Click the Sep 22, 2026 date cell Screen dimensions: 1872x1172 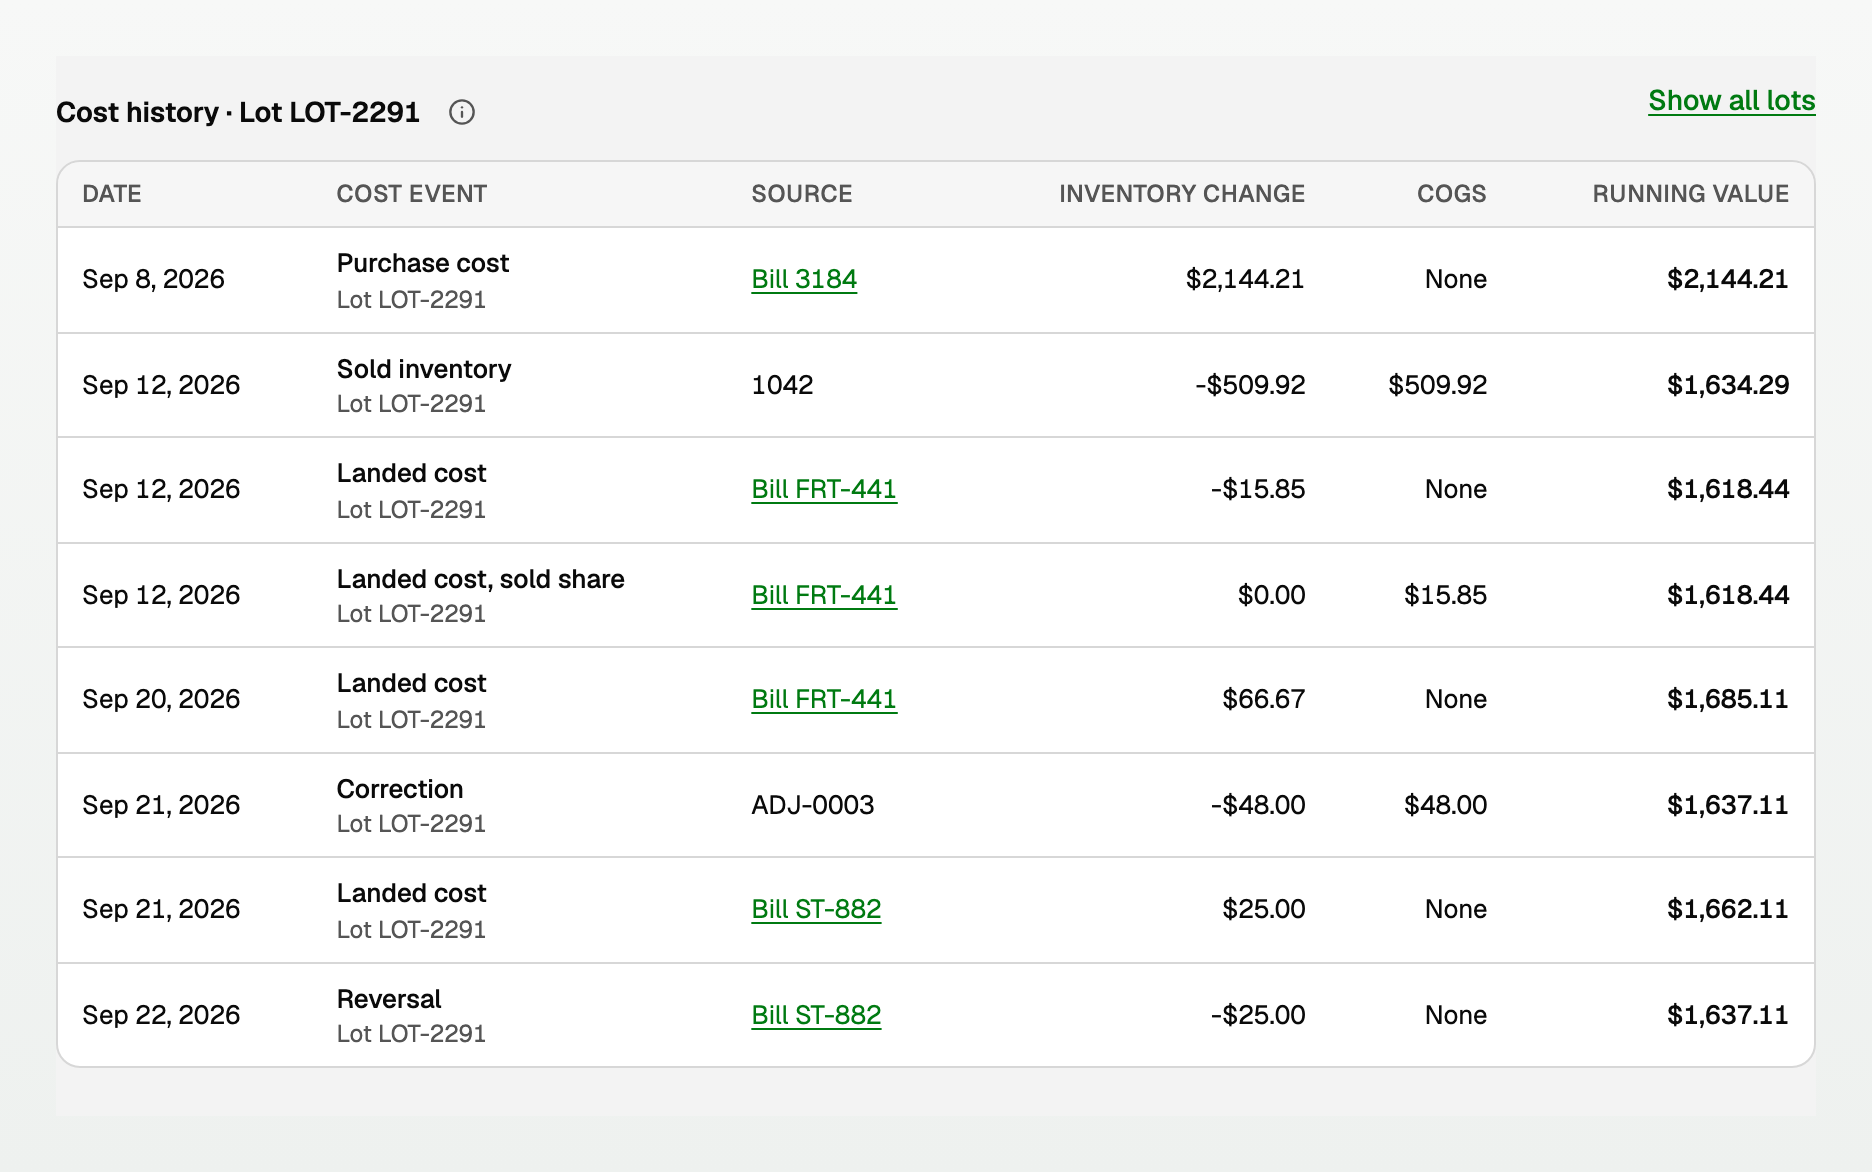point(161,1015)
